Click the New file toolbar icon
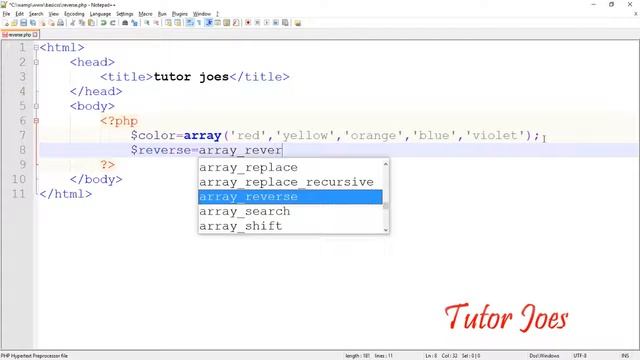Image resolution: width=640 pixels, height=360 pixels. [7, 23]
